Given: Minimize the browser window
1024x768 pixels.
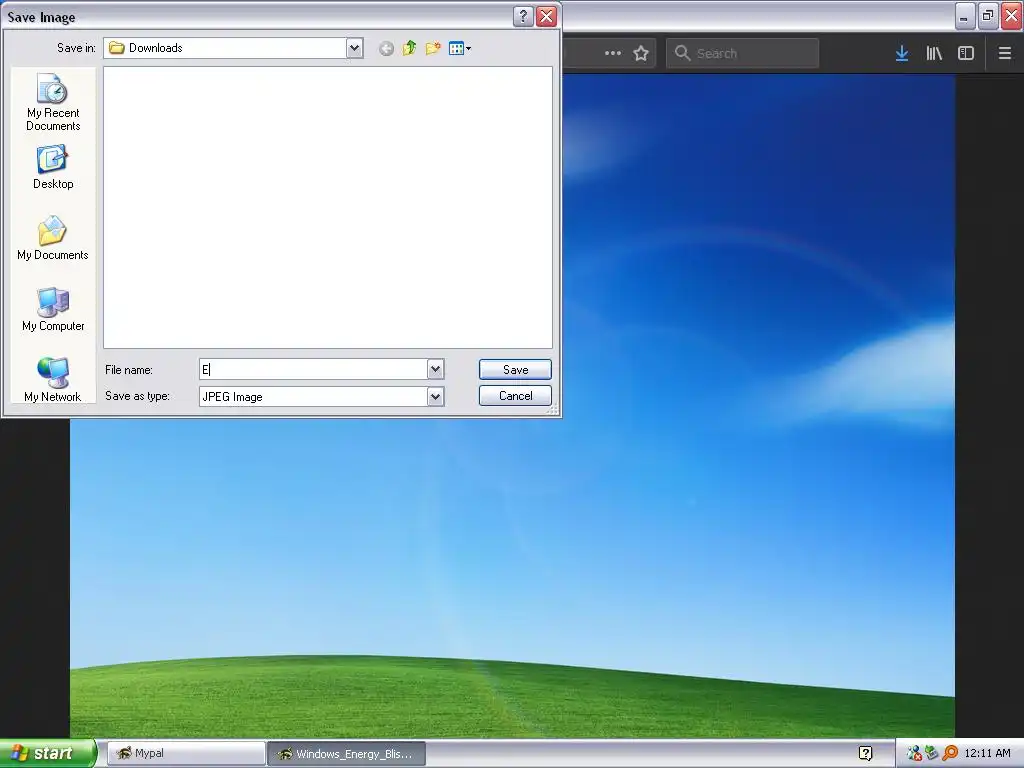Looking at the screenshot, I should click(965, 16).
